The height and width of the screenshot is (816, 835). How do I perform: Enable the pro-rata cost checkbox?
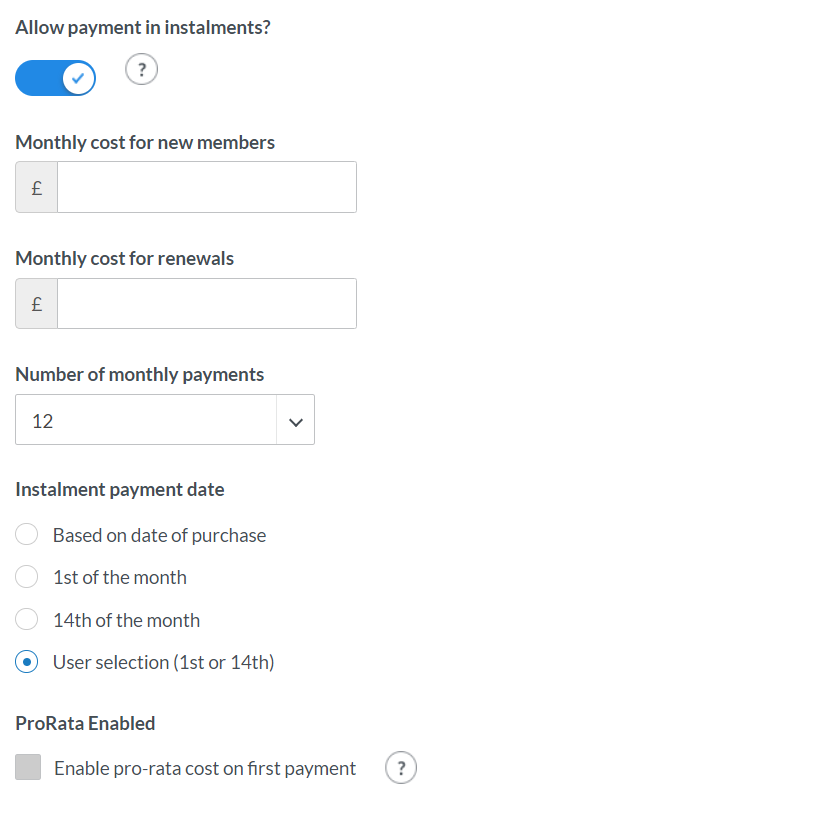tap(28, 768)
